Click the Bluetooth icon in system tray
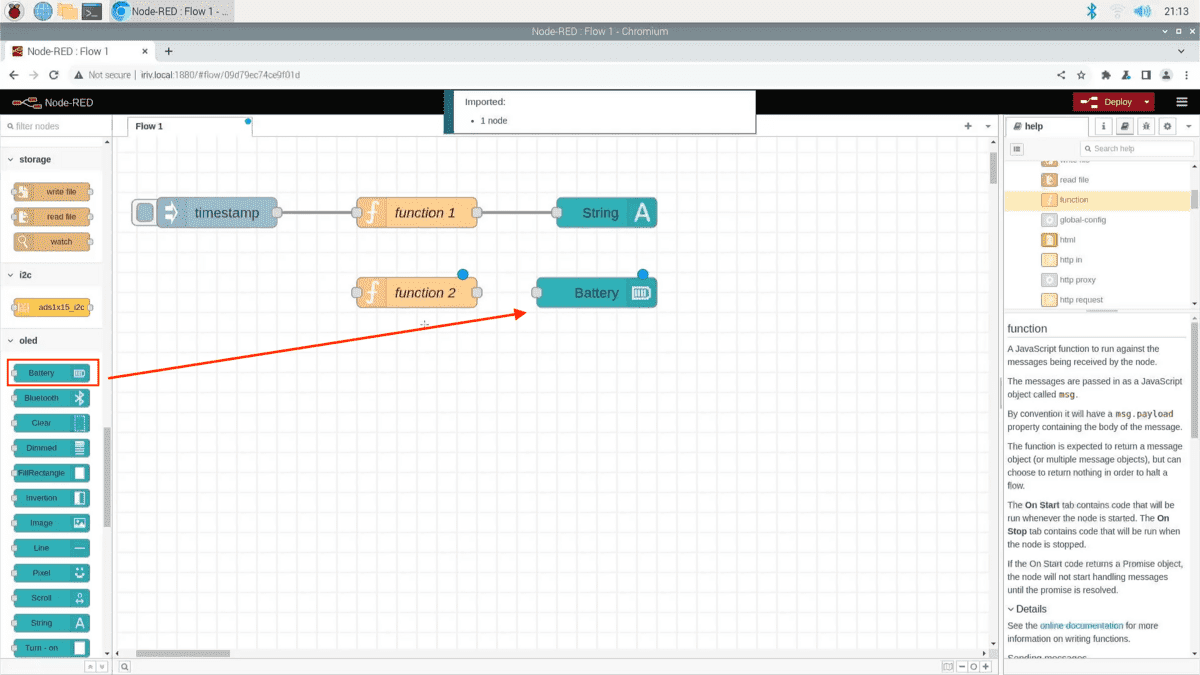This screenshot has height=675, width=1200. click(x=1091, y=11)
